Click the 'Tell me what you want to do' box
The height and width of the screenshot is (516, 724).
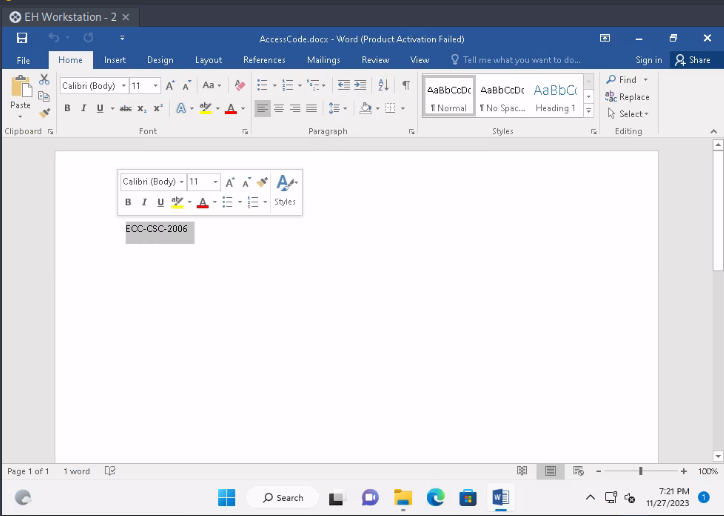pos(521,60)
